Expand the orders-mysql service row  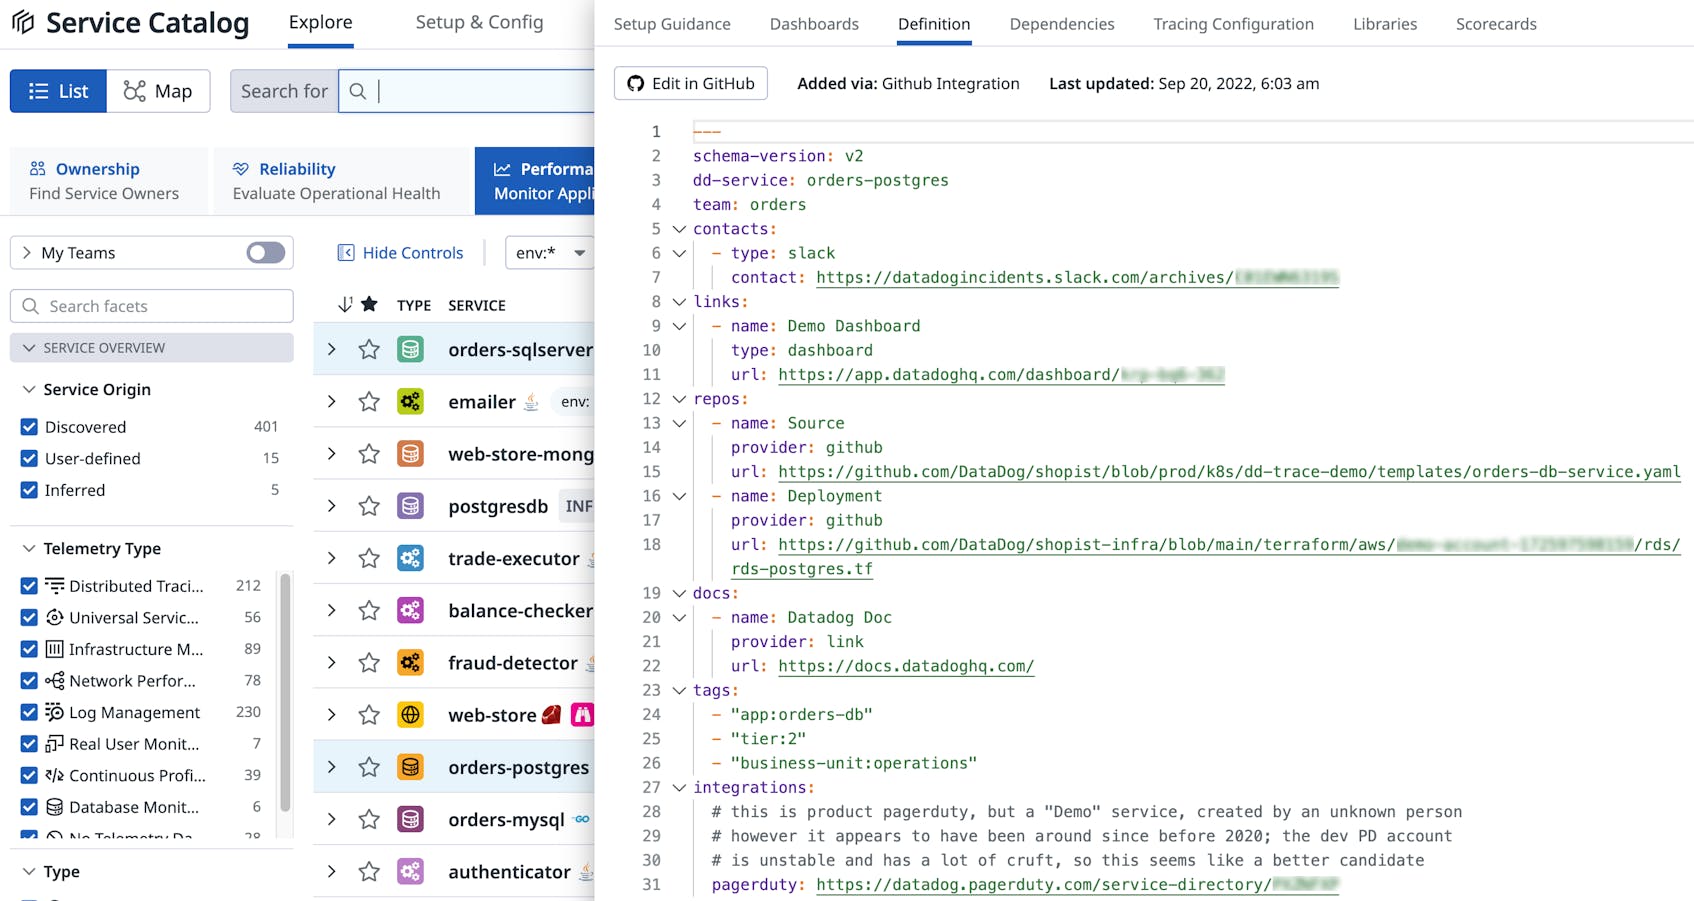coord(331,819)
